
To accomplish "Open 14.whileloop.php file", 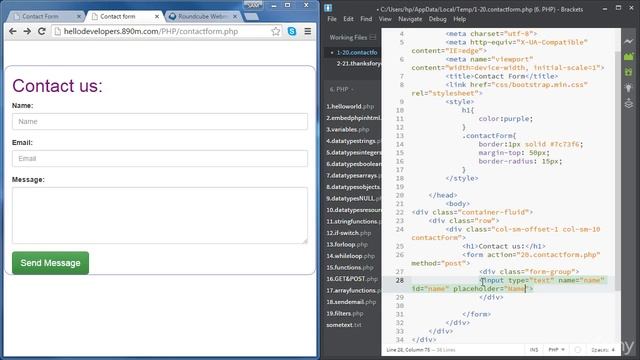I will point(350,256).
